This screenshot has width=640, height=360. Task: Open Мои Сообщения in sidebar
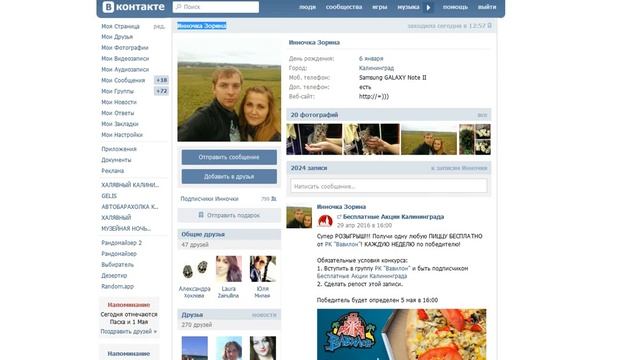pyautogui.click(x=123, y=80)
